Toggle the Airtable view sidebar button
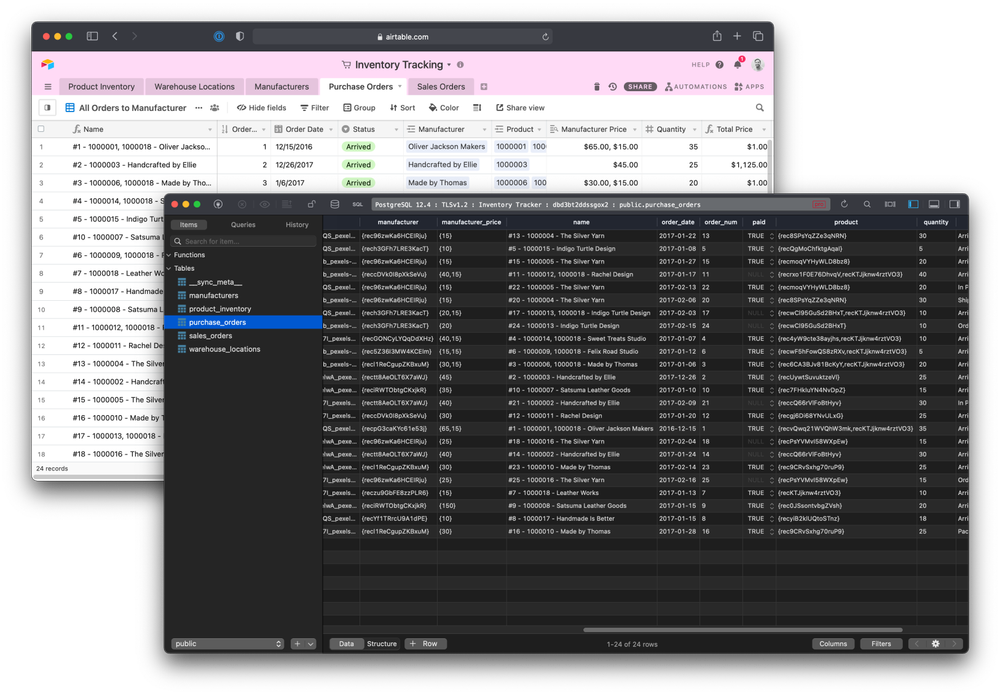This screenshot has width=1000, height=695. click(x=47, y=108)
